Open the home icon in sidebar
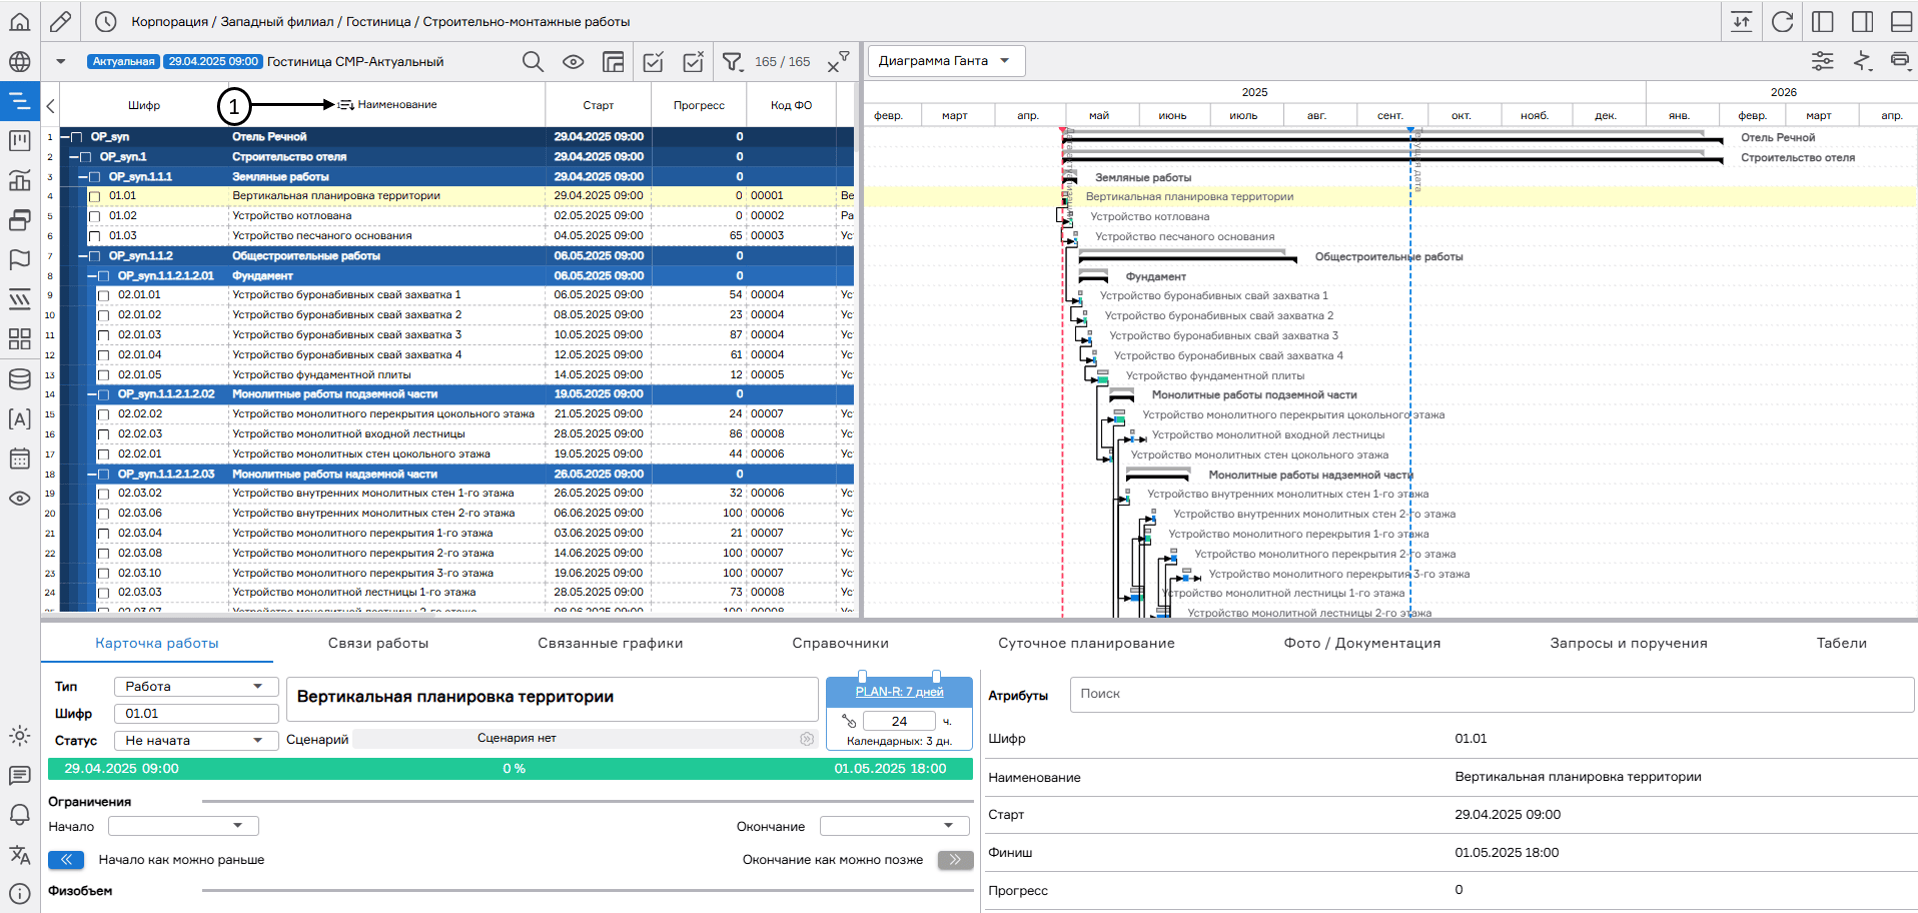The width and height of the screenshot is (1918, 913). coord(19,22)
